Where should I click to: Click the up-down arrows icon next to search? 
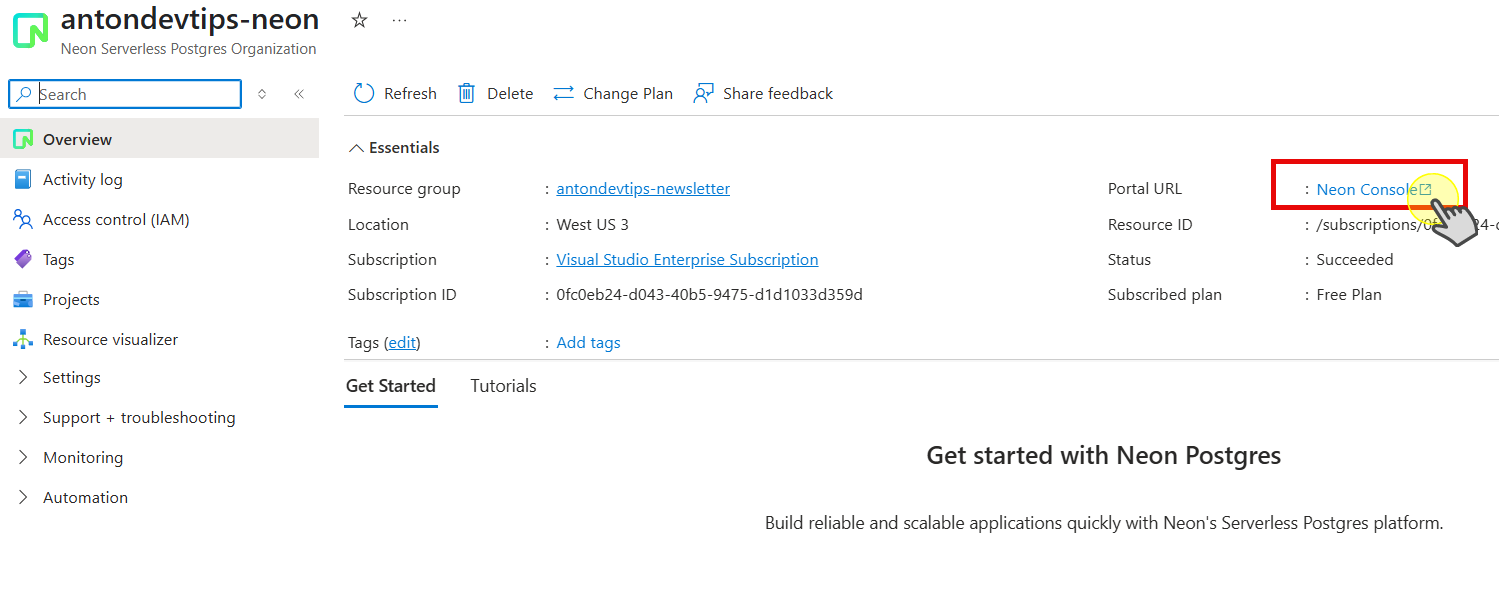click(x=262, y=94)
